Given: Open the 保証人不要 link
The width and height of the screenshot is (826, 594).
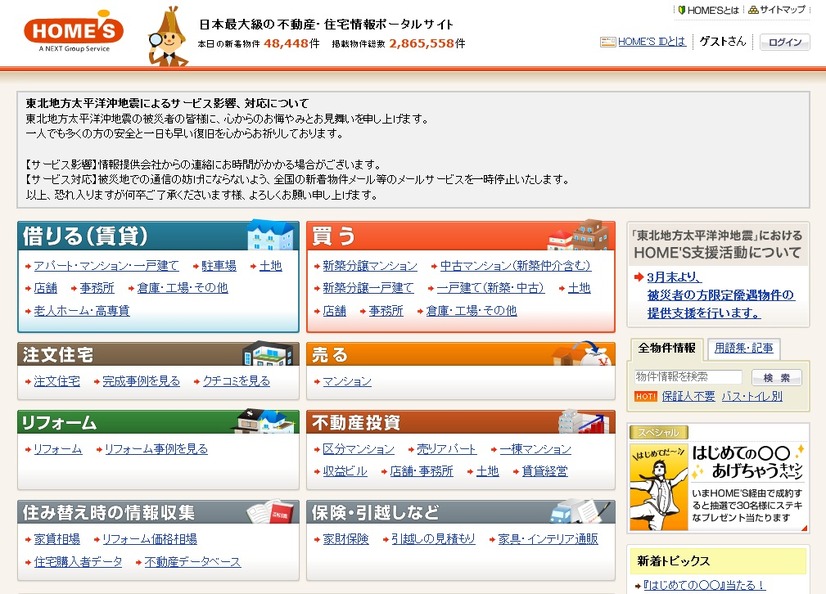Looking at the screenshot, I should coord(689,396).
